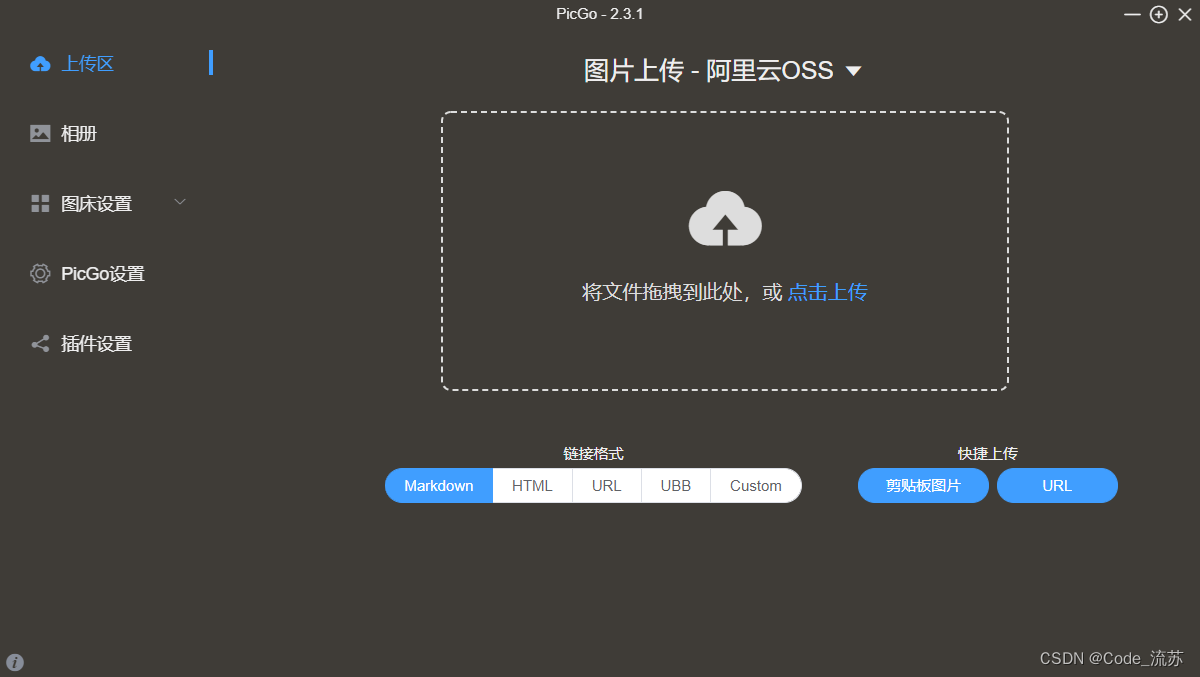
Task: Open the 相册 album page
Action: (79, 134)
